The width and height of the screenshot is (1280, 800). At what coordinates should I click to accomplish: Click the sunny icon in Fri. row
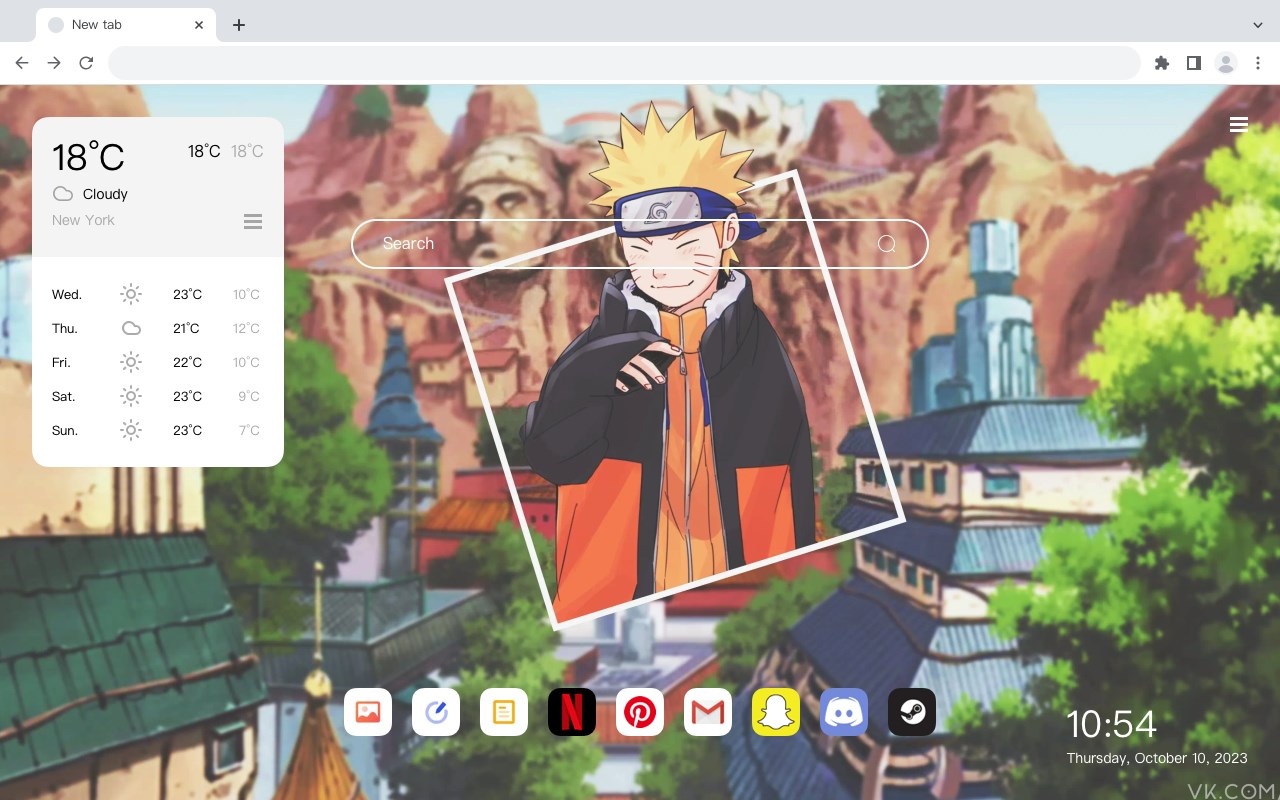click(131, 362)
